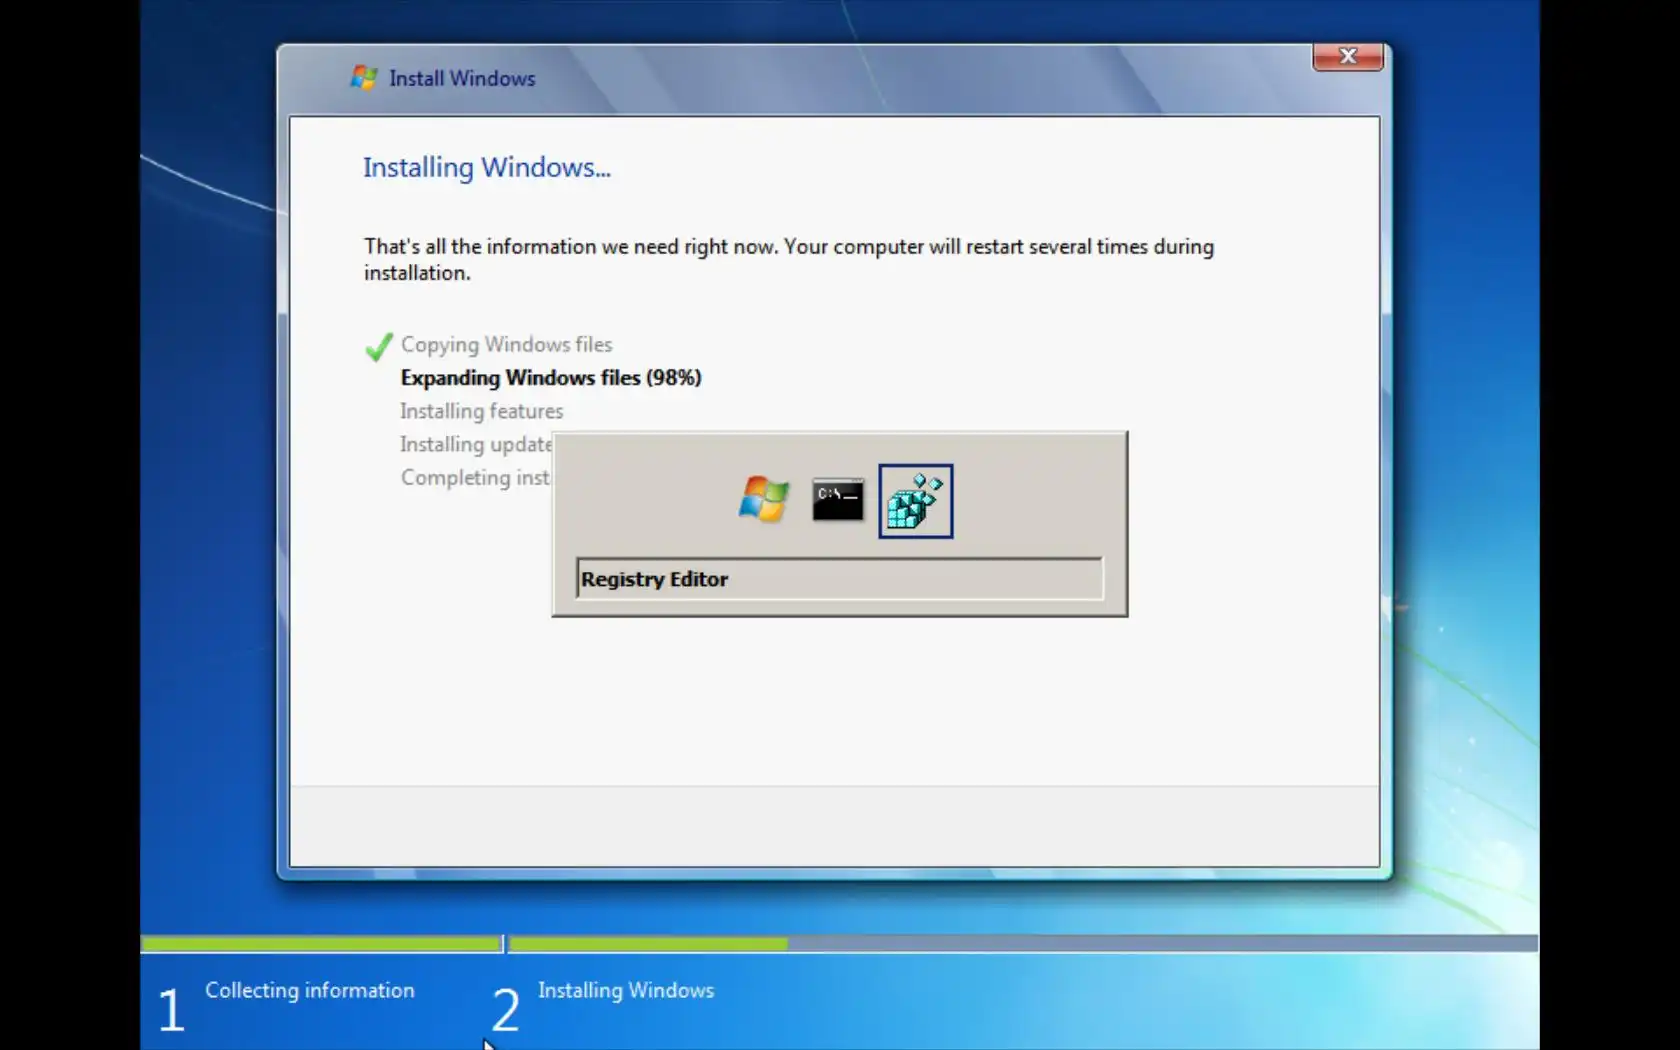Click the Windows logo in Install Windows title bar
Viewport: 1680px width, 1050px height.
pos(363,77)
